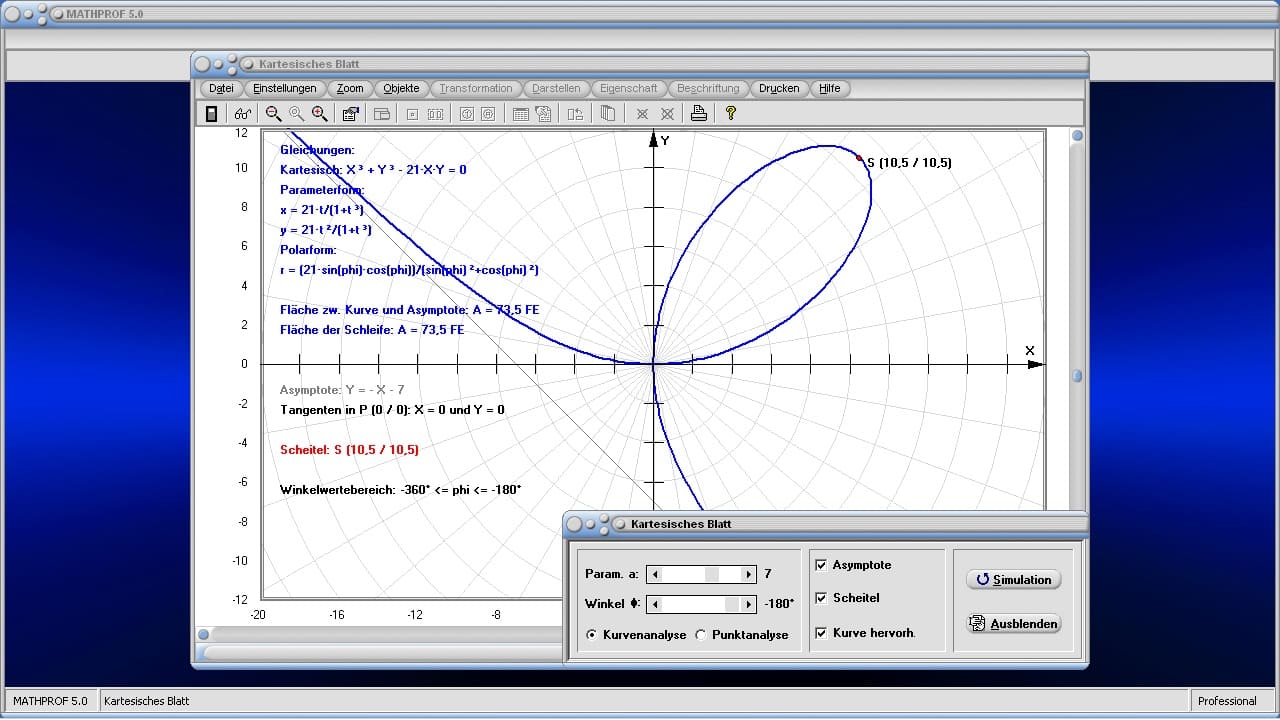Screen dimensions: 1280x720
Task: Click the first crossed delete icon
Action: tap(643, 114)
